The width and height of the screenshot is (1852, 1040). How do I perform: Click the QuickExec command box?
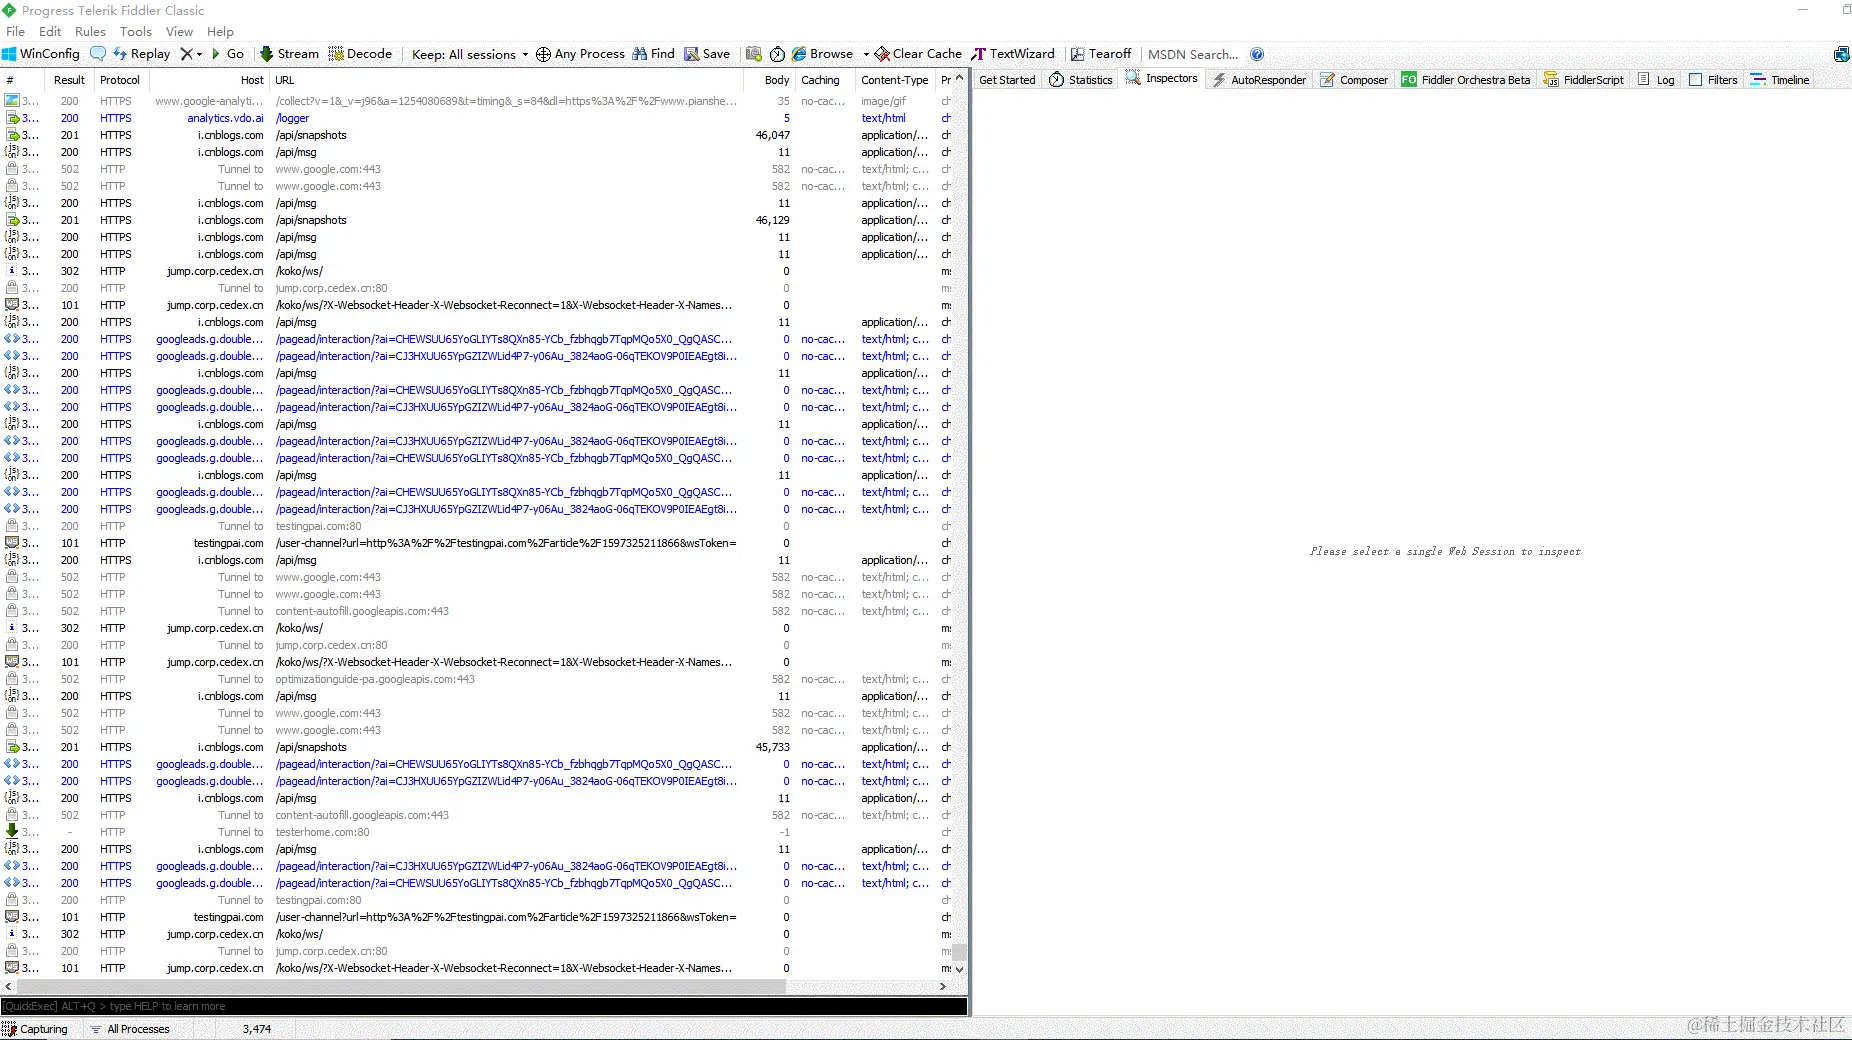[x=484, y=1006]
